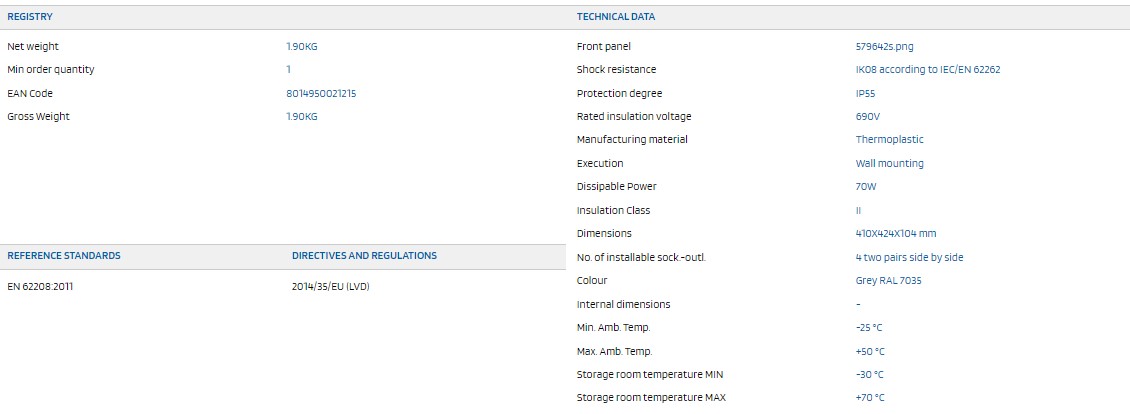Click the DIRECTIVES AND REGULATIONS header
The height and width of the screenshot is (414, 1130).
click(364, 255)
